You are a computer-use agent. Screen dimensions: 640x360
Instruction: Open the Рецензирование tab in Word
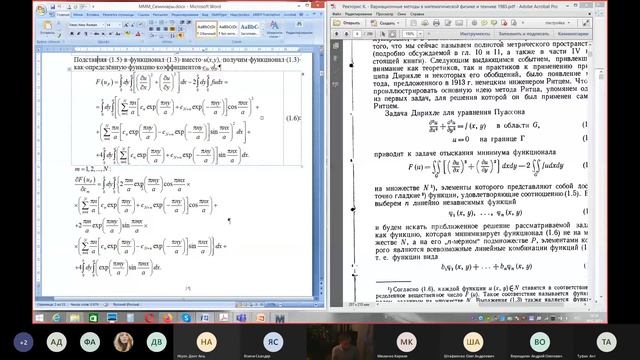coord(184,15)
